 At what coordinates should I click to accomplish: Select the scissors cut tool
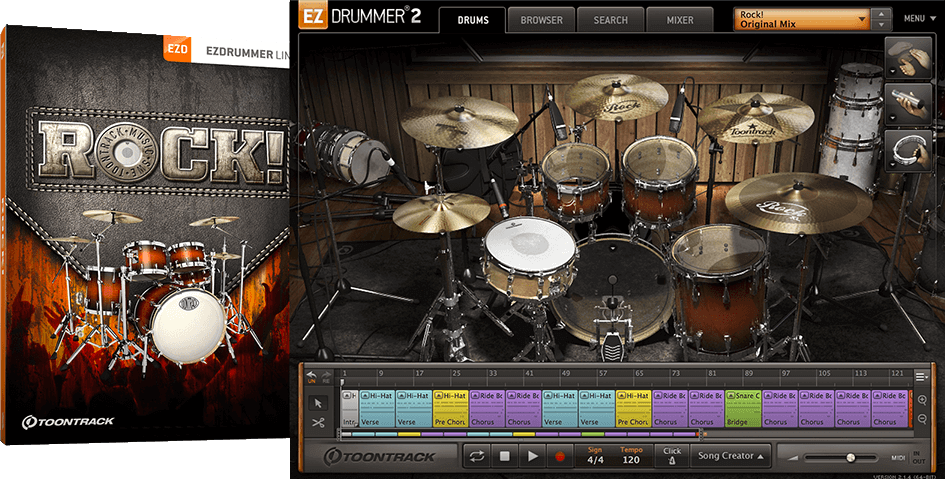pos(318,423)
